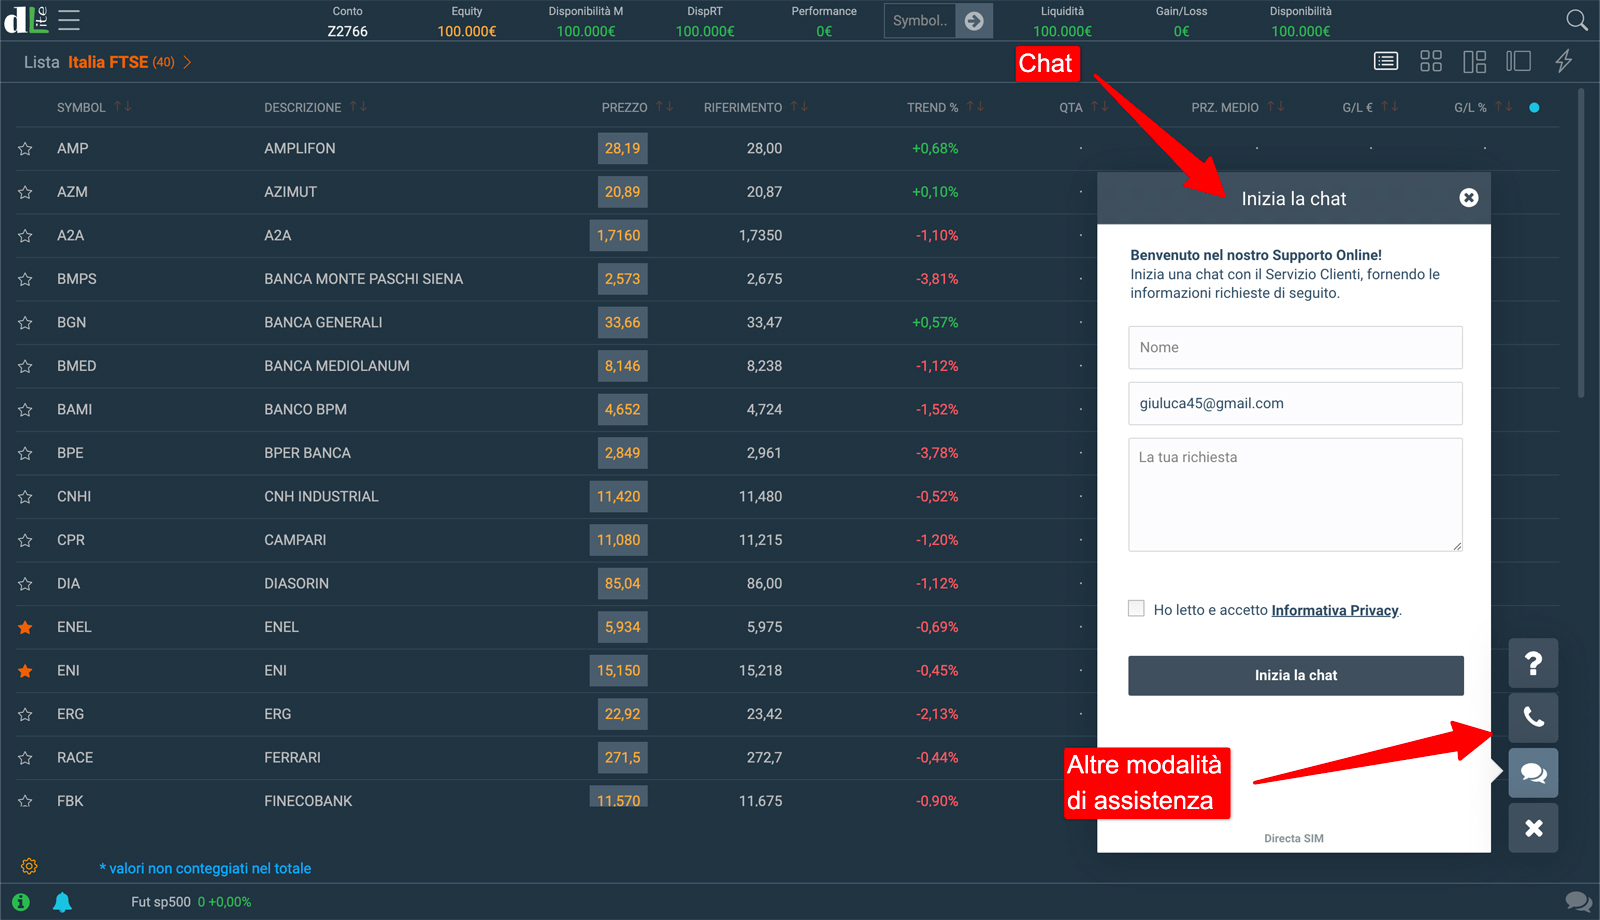Accept the Informativa Privacy checkbox
The width and height of the screenshot is (1600, 920).
tap(1136, 608)
